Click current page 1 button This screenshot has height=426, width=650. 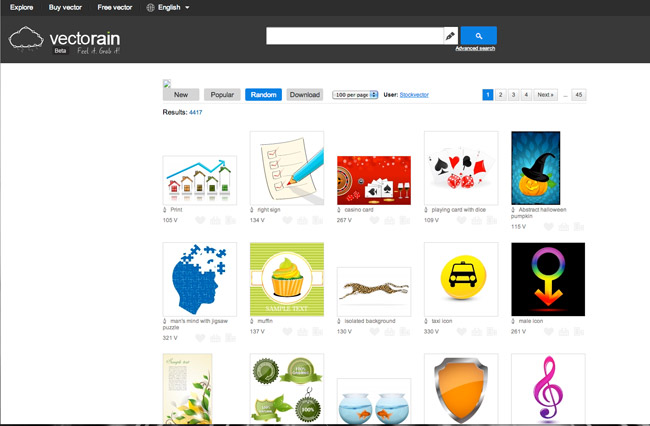[488, 94]
